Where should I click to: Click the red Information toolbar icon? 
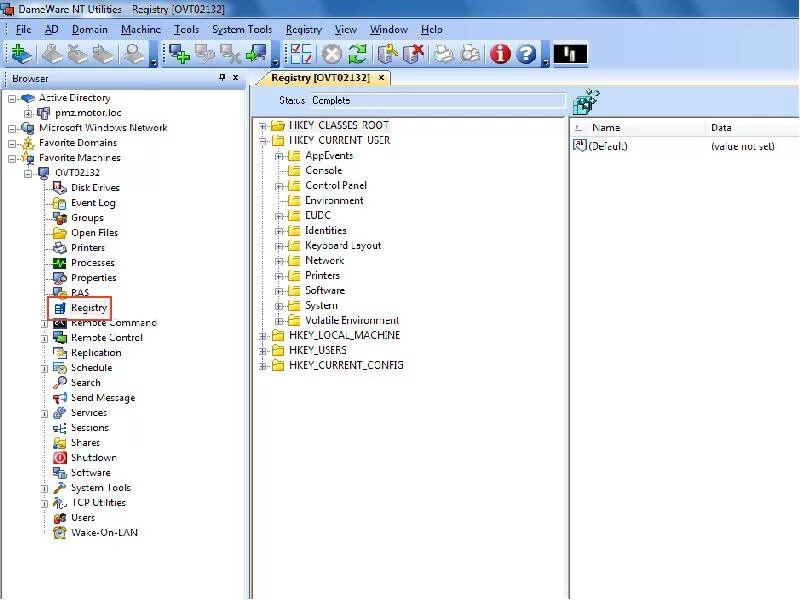(x=500, y=54)
